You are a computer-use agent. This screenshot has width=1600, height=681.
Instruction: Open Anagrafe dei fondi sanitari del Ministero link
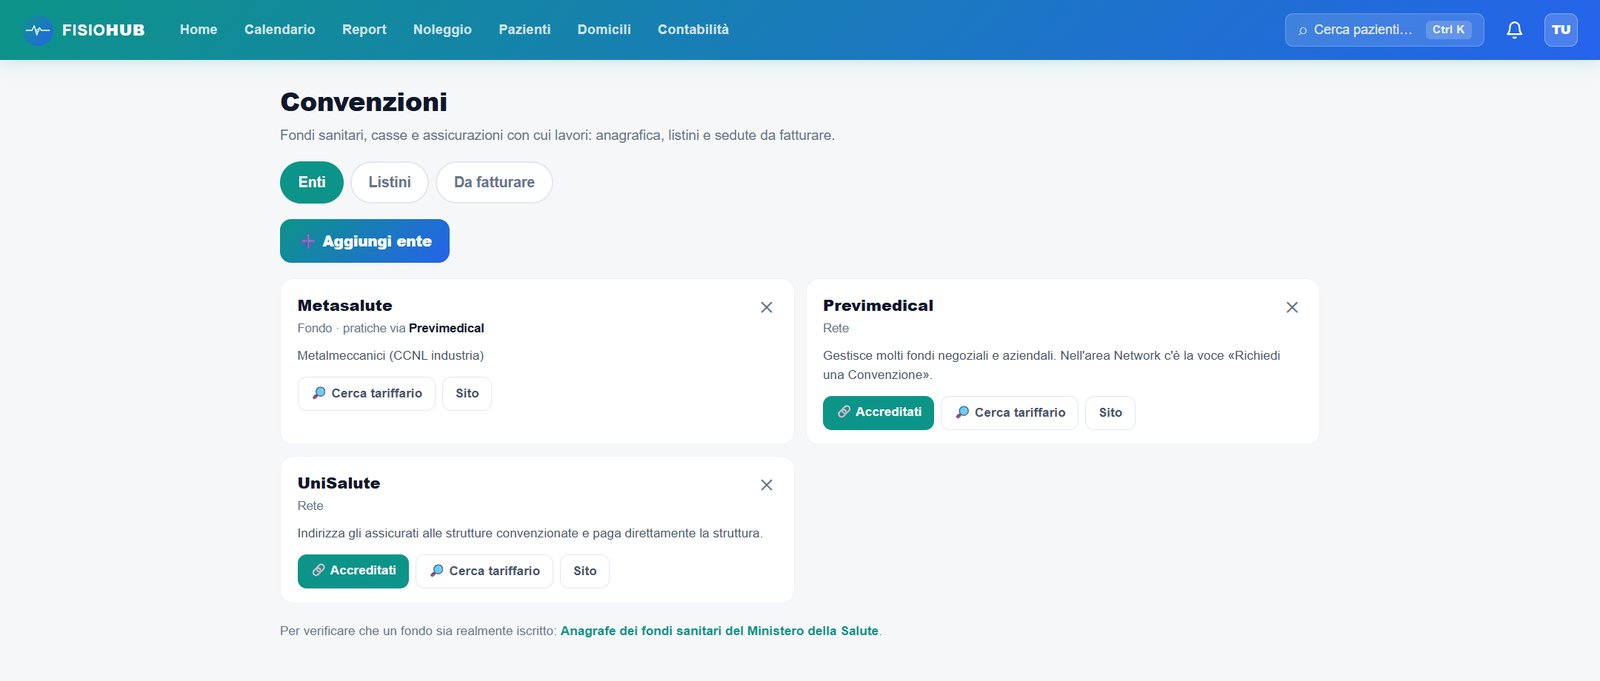(x=719, y=631)
